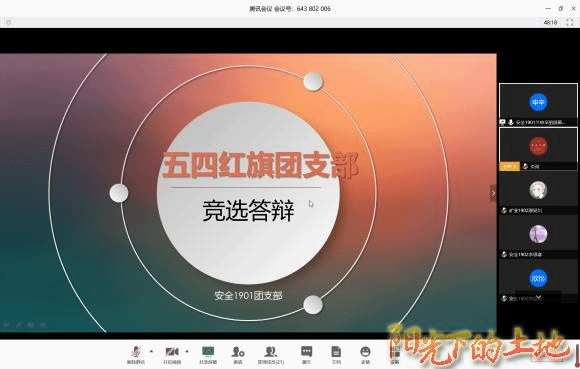Collapse the participant sidebar with the side arrow
The width and height of the screenshot is (580, 369).
click(493, 193)
